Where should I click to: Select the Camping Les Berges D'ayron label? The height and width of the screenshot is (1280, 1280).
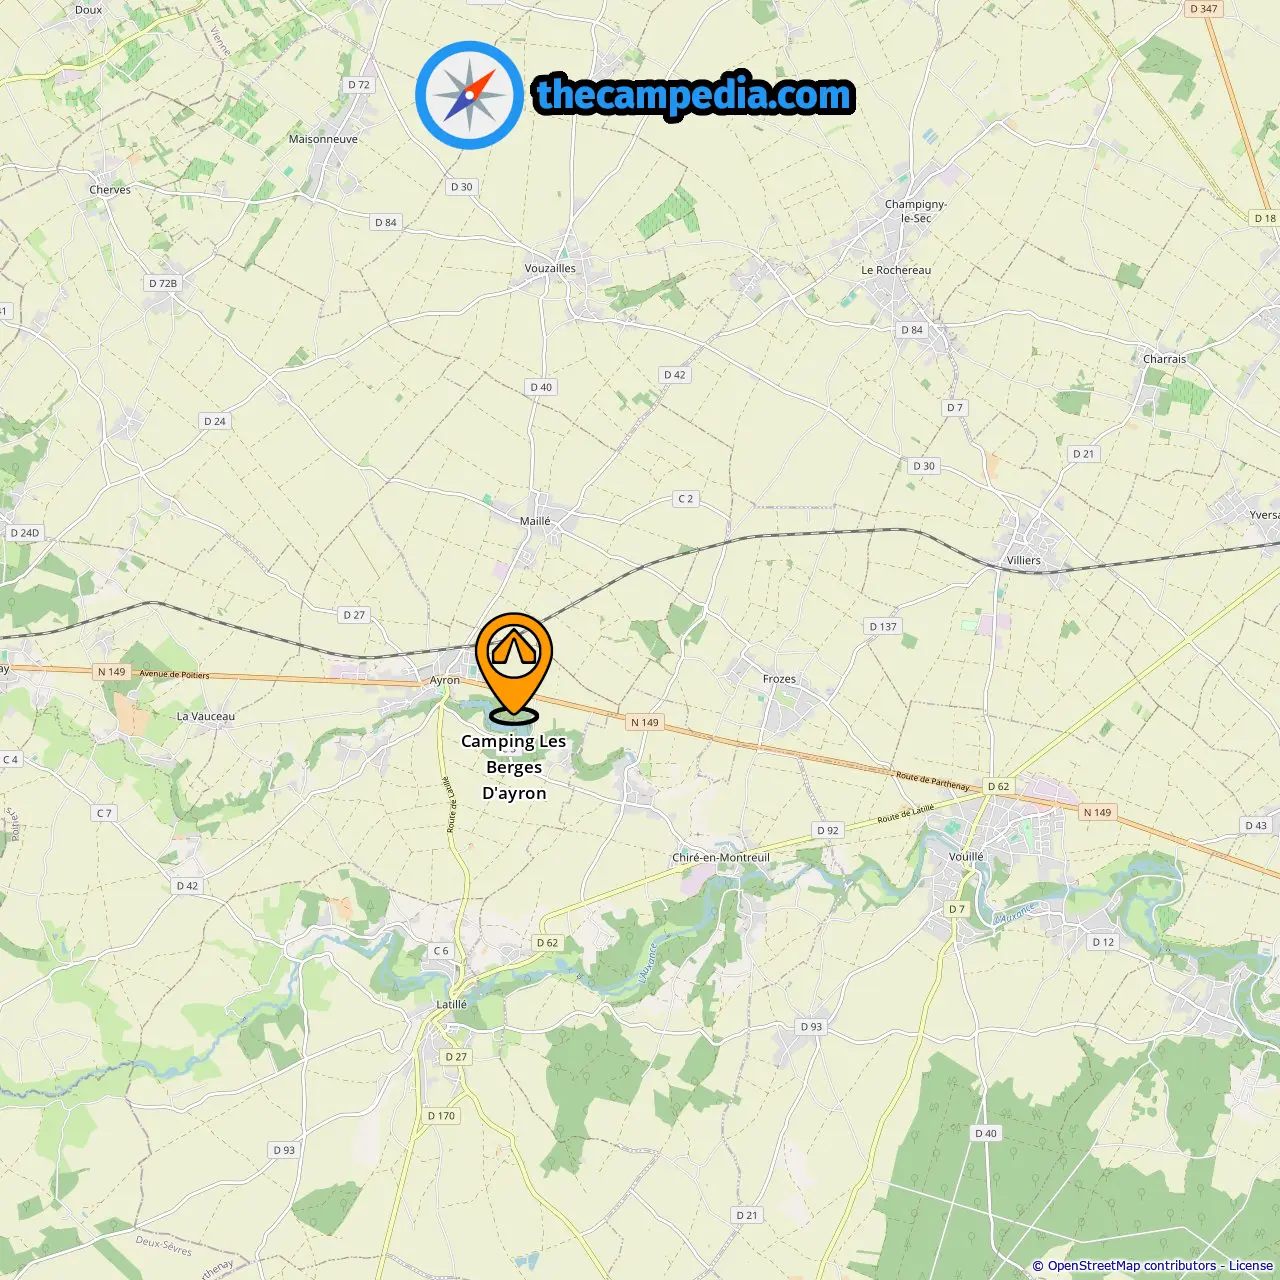coord(514,767)
